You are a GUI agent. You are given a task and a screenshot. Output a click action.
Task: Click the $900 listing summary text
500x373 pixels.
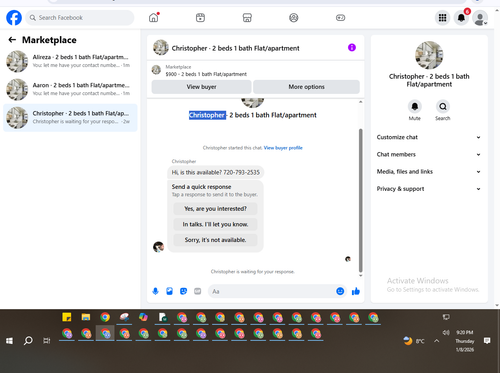point(206,74)
